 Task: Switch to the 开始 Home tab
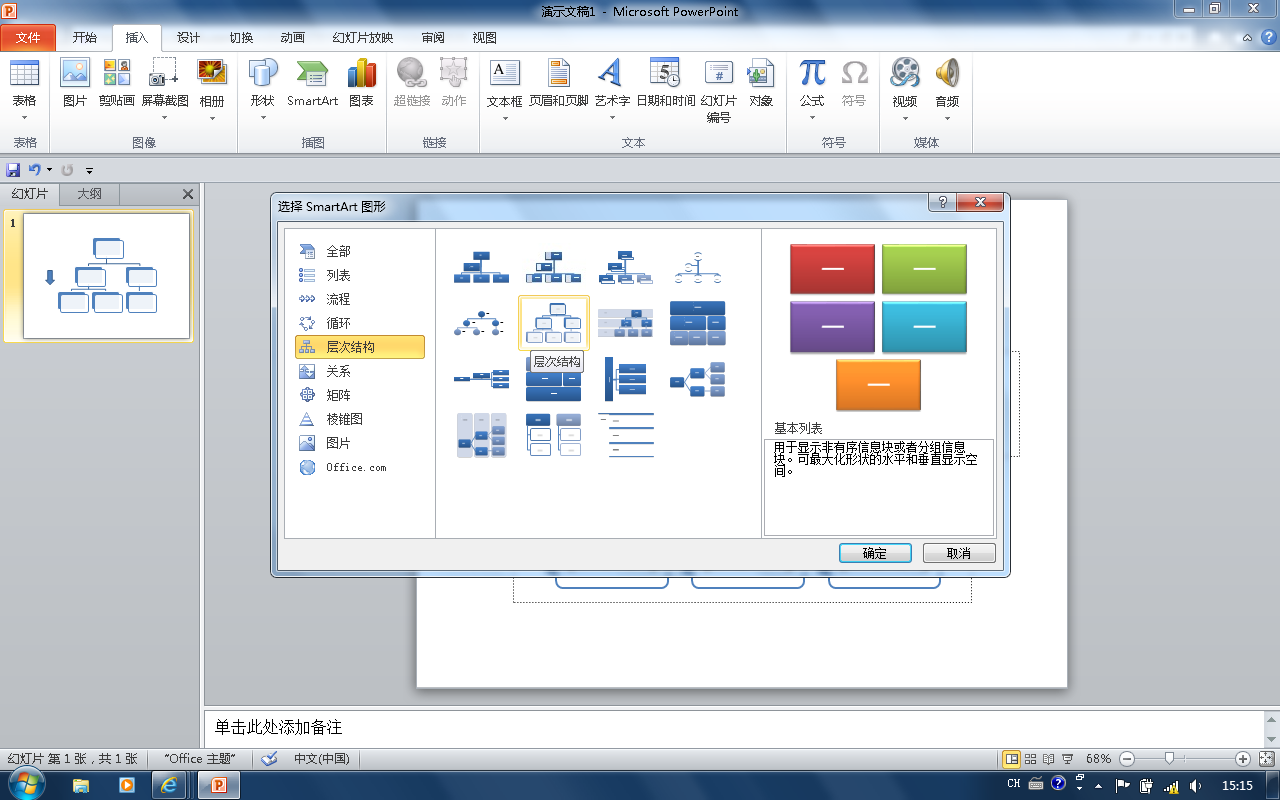[x=85, y=38]
